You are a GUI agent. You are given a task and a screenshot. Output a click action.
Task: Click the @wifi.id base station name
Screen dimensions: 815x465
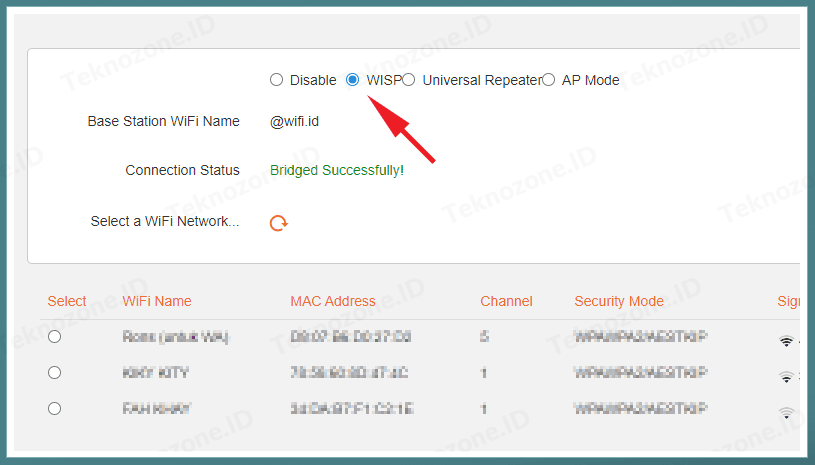(295, 121)
